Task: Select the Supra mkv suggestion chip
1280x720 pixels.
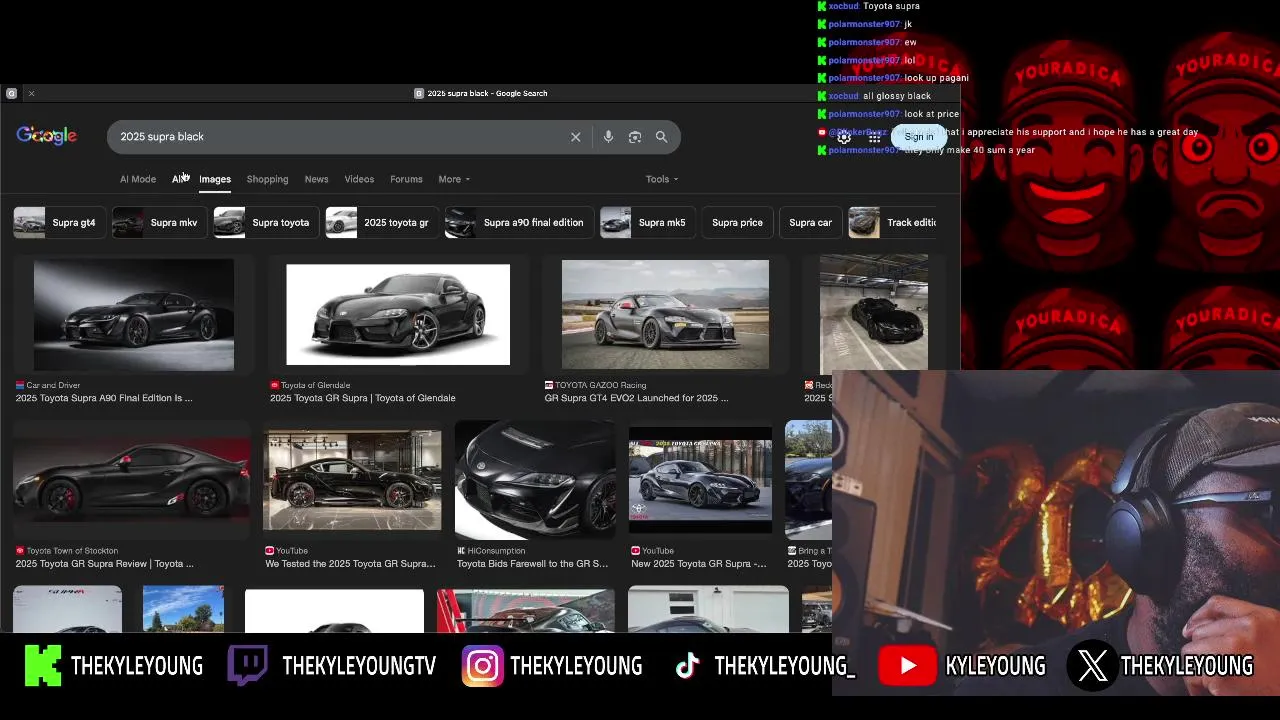Action: click(x=158, y=222)
